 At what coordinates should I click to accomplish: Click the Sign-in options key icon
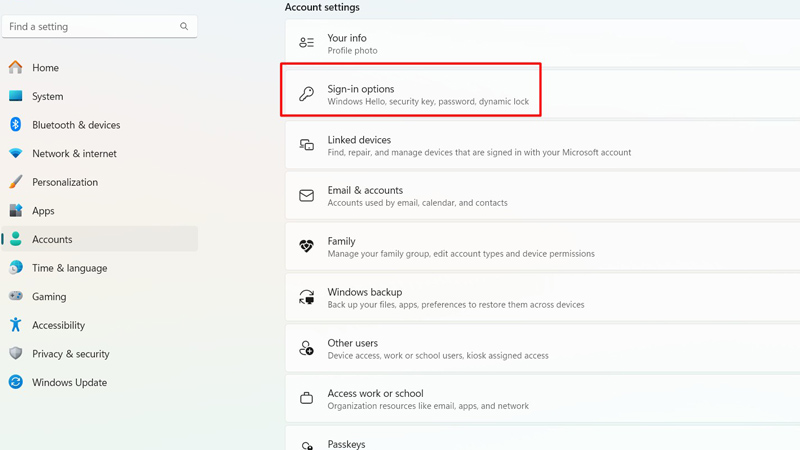(306, 93)
